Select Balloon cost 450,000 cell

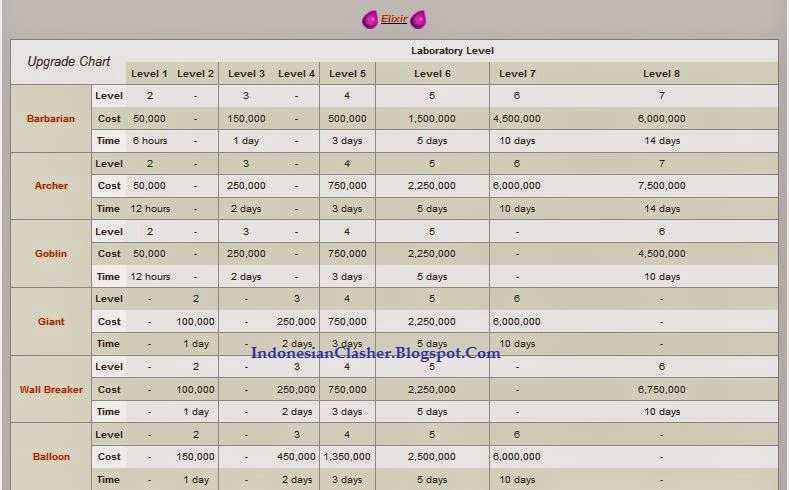296,457
